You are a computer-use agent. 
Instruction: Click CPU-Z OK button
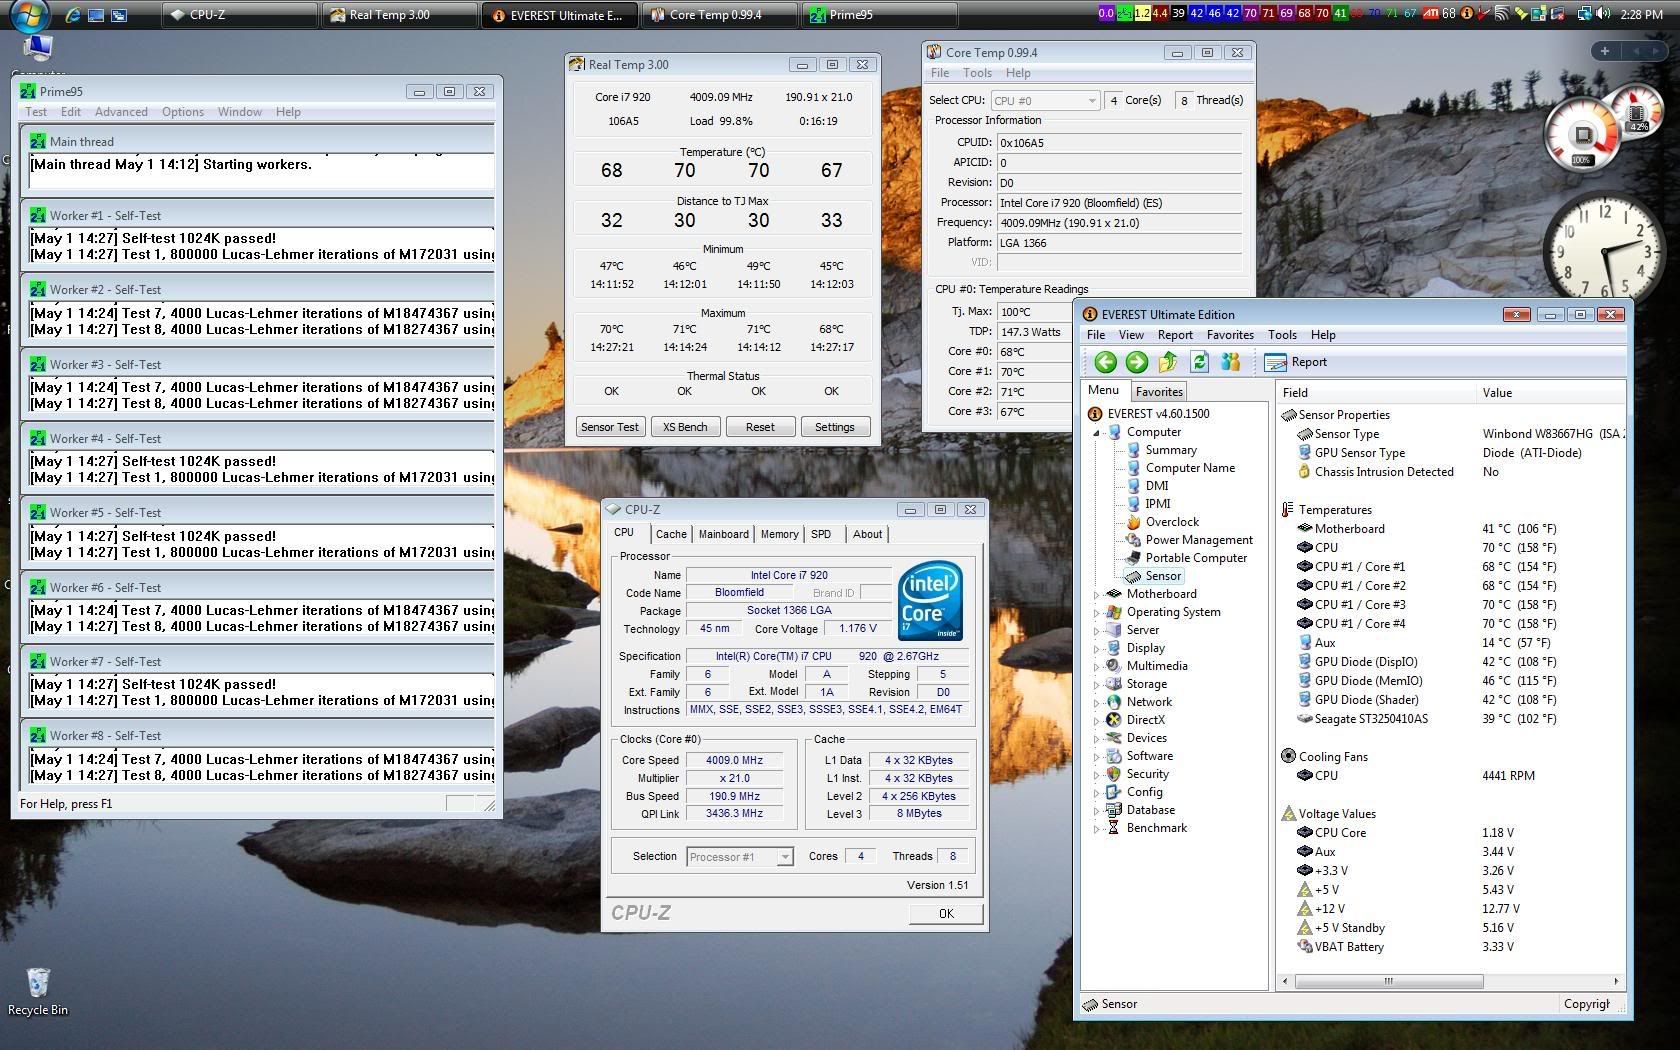click(x=946, y=913)
